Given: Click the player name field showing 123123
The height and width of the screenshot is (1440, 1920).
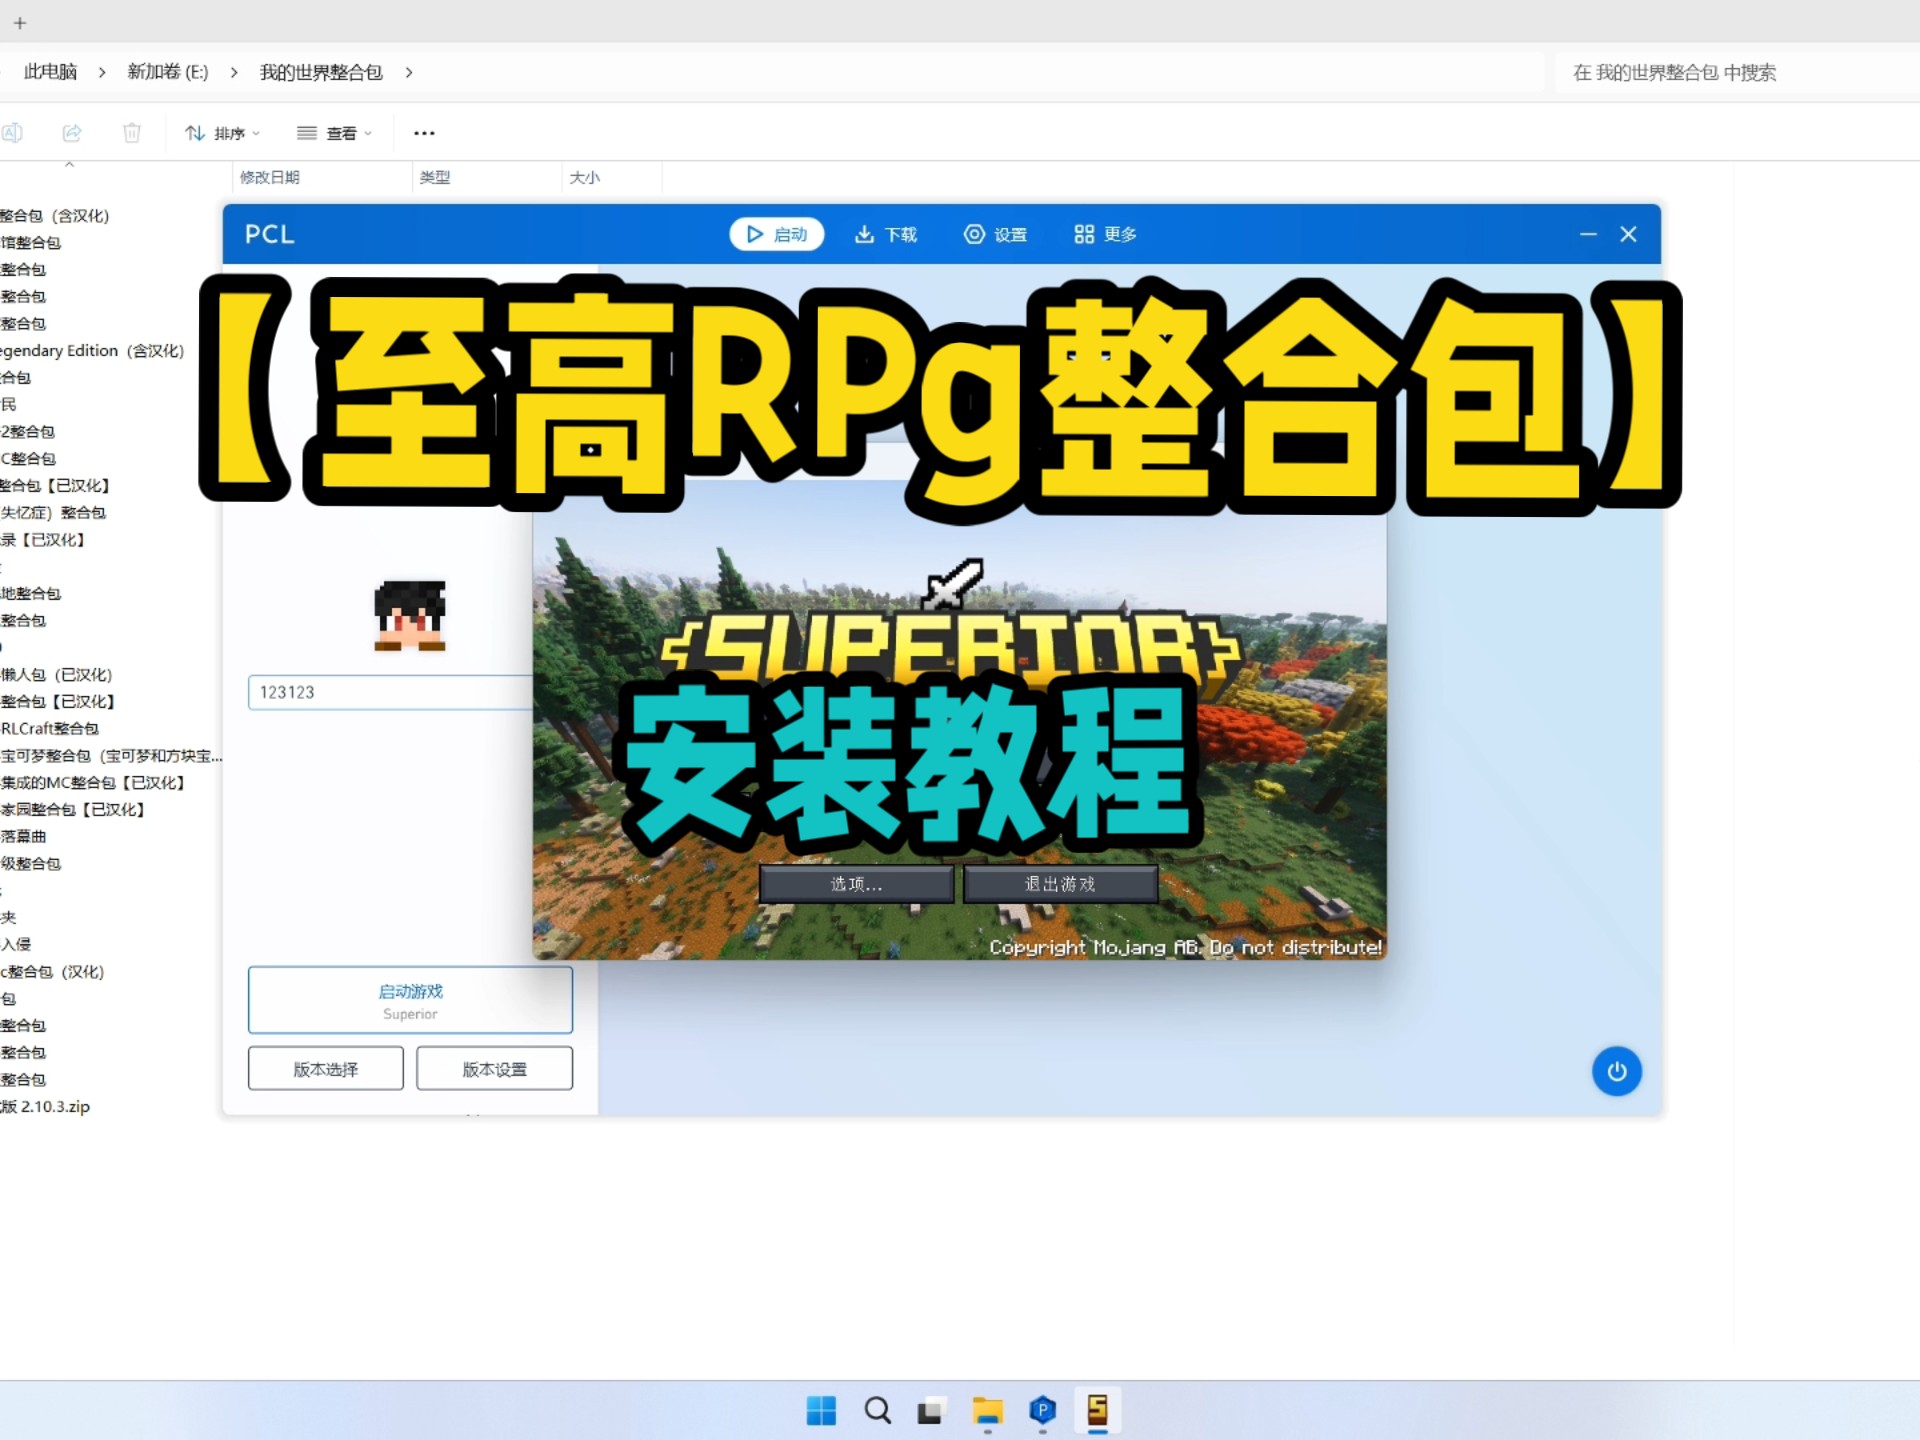Looking at the screenshot, I should tap(390, 692).
